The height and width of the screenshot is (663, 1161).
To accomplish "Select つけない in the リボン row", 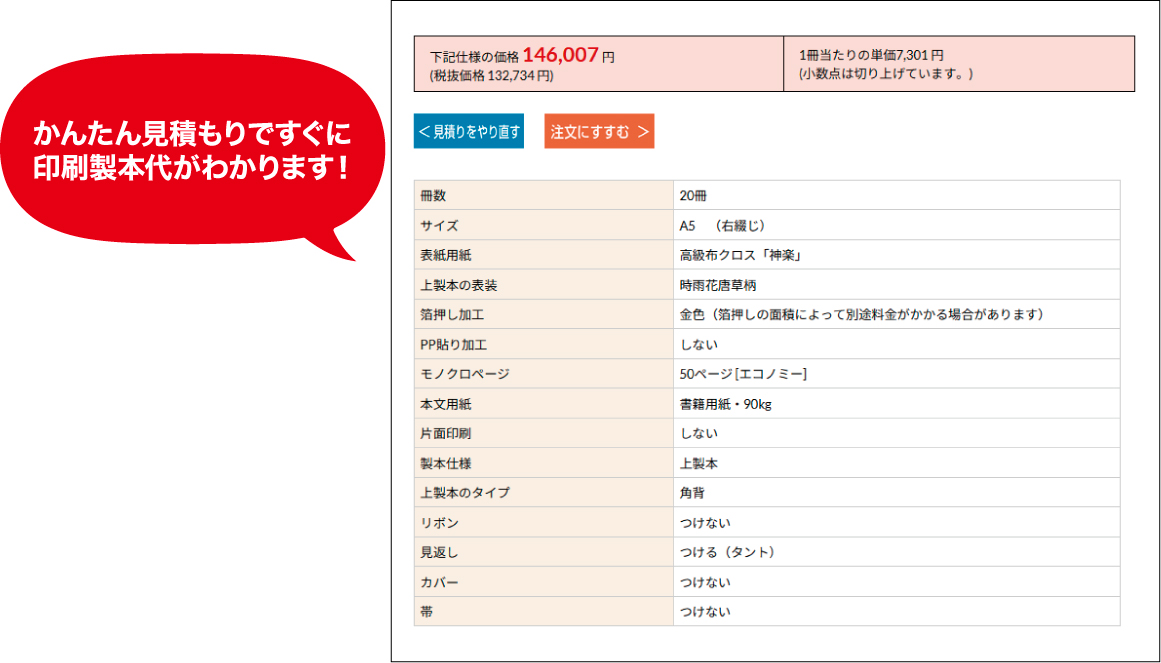I will click(705, 523).
